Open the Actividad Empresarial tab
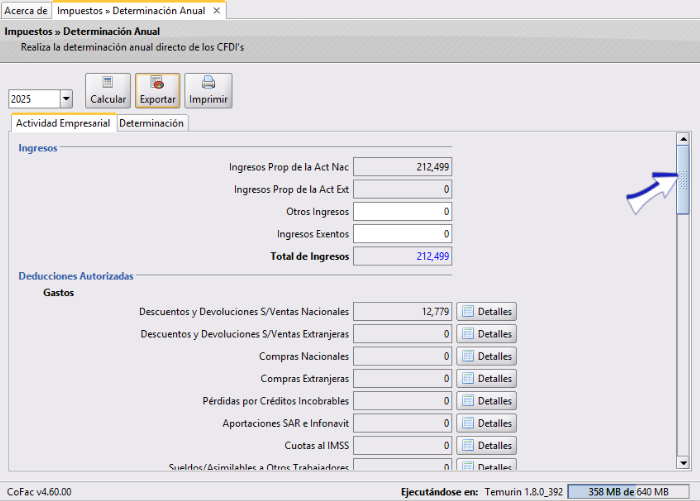This screenshot has width=700, height=501. 63,123
